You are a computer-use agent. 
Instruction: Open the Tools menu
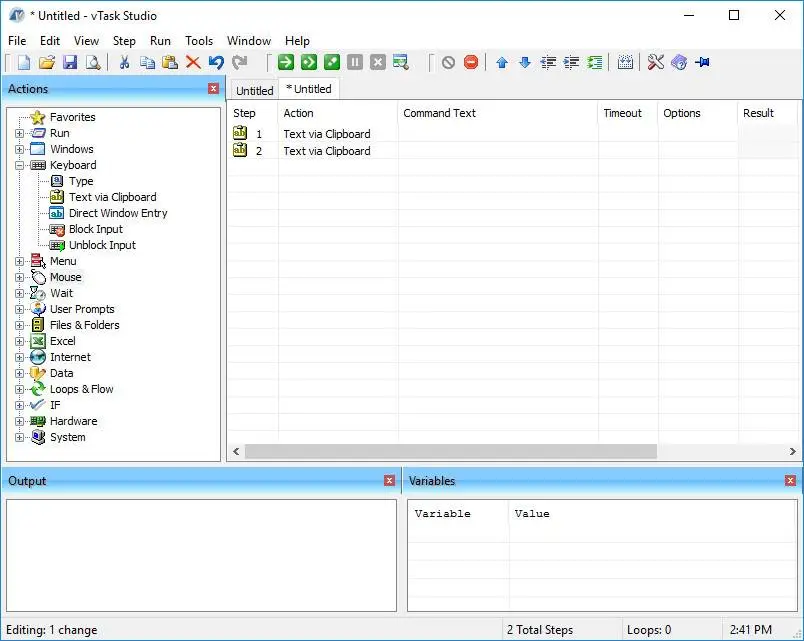click(199, 41)
